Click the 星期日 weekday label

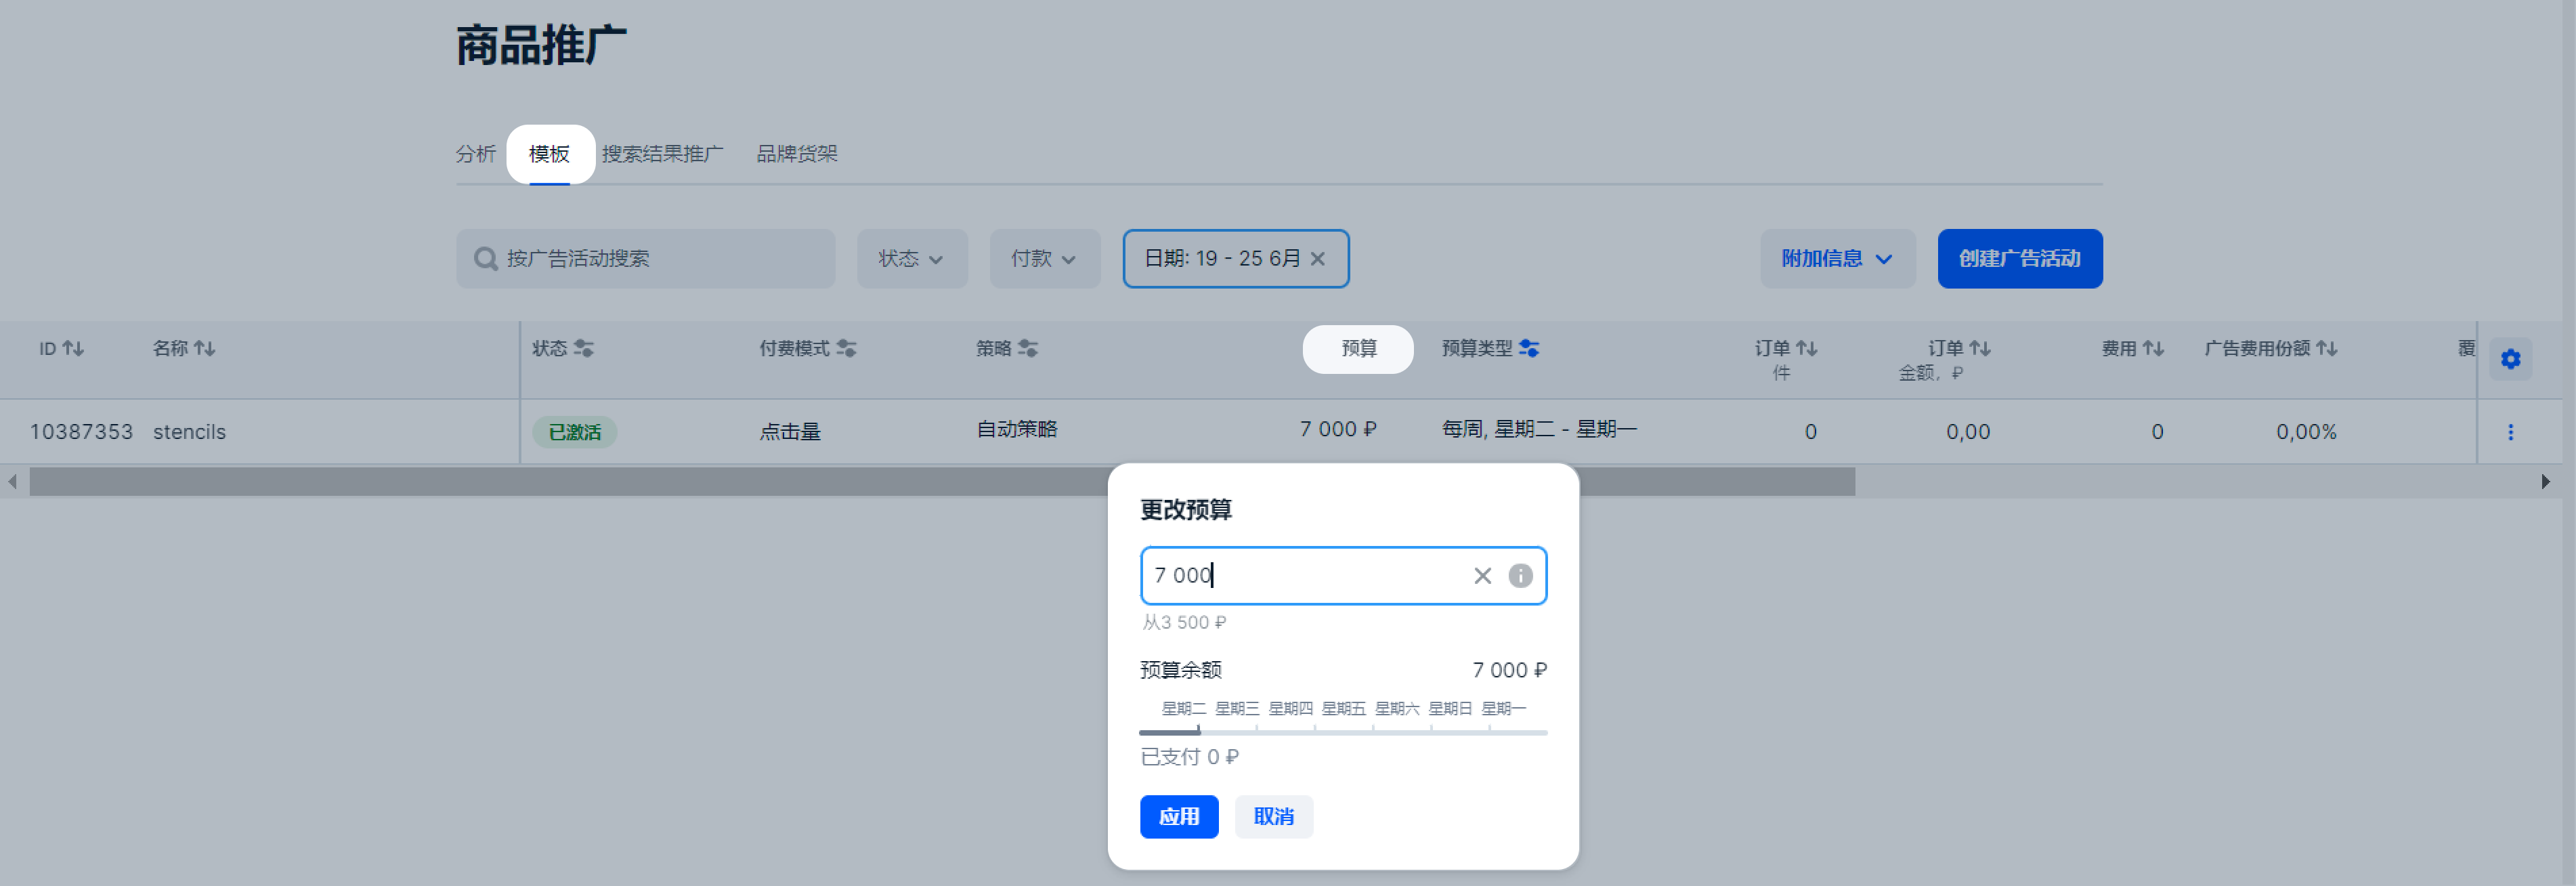(1450, 709)
